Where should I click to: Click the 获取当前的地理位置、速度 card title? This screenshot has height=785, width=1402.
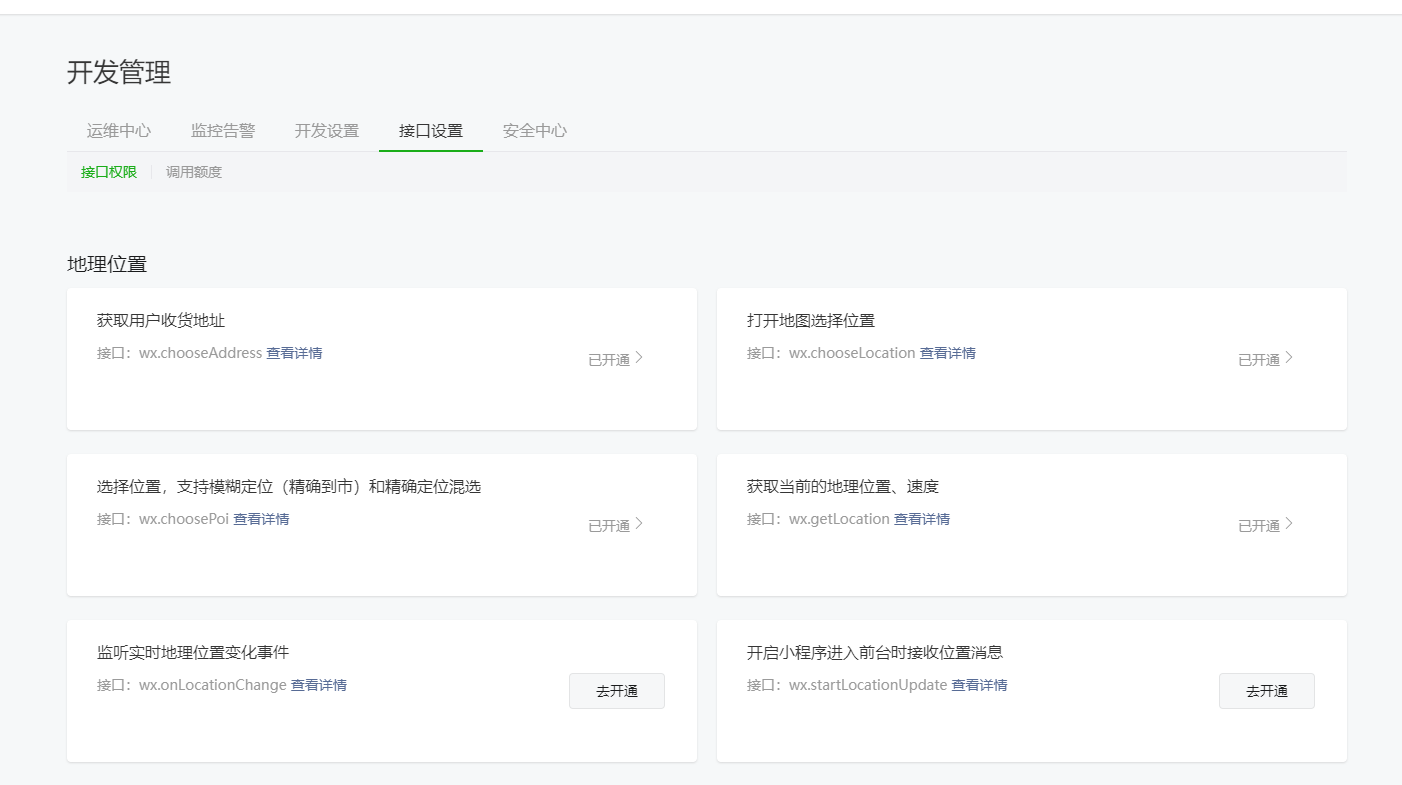click(843, 487)
